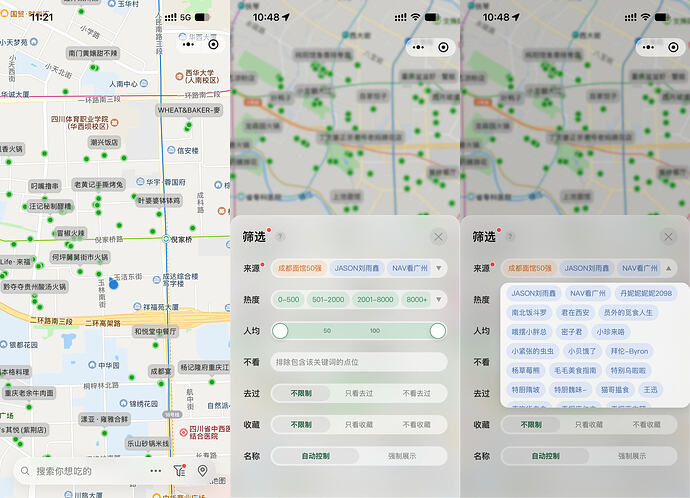The image size is (690, 498).
Task: Select 自动控制 in right screen 名称 row
Action: pyautogui.click(x=546, y=456)
